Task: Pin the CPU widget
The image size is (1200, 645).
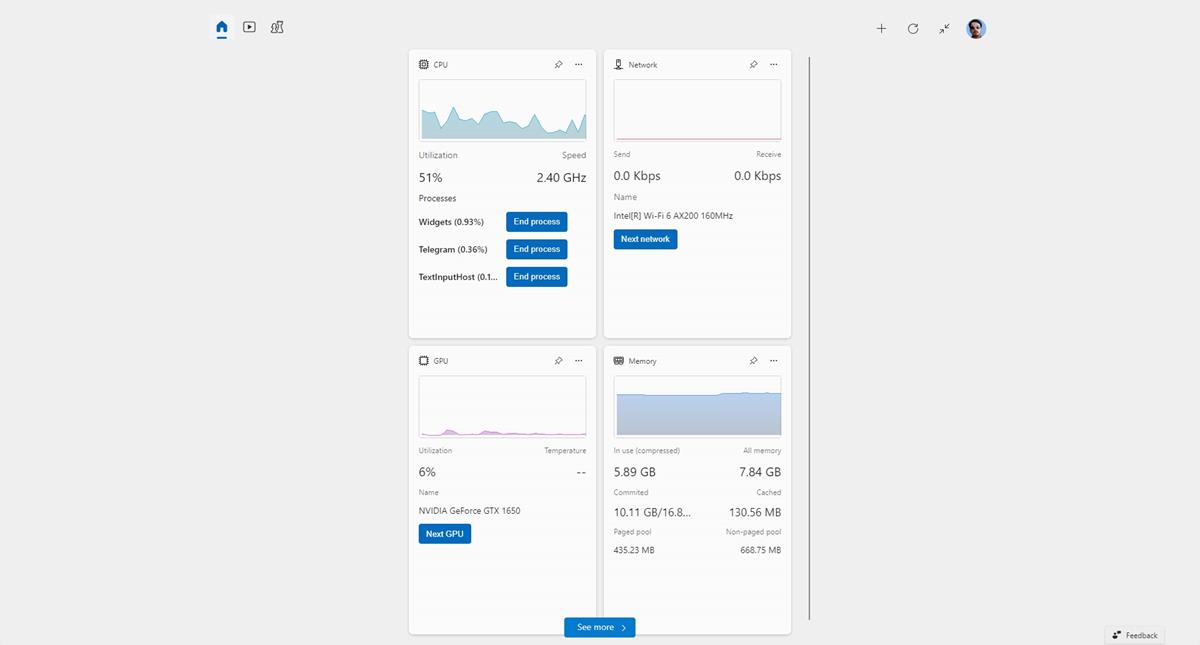Action: tap(559, 65)
